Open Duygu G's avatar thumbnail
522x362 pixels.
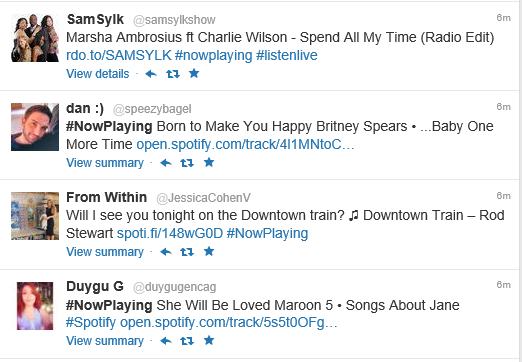(x=35, y=306)
